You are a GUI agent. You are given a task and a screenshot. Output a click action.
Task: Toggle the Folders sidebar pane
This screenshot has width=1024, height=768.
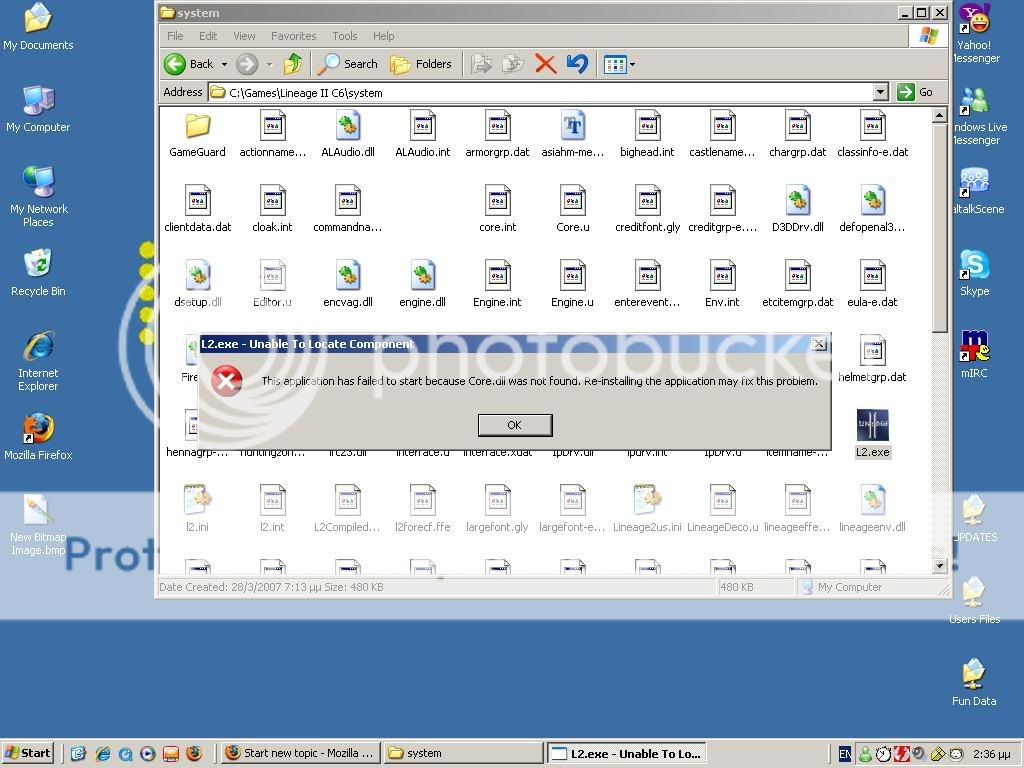422,63
